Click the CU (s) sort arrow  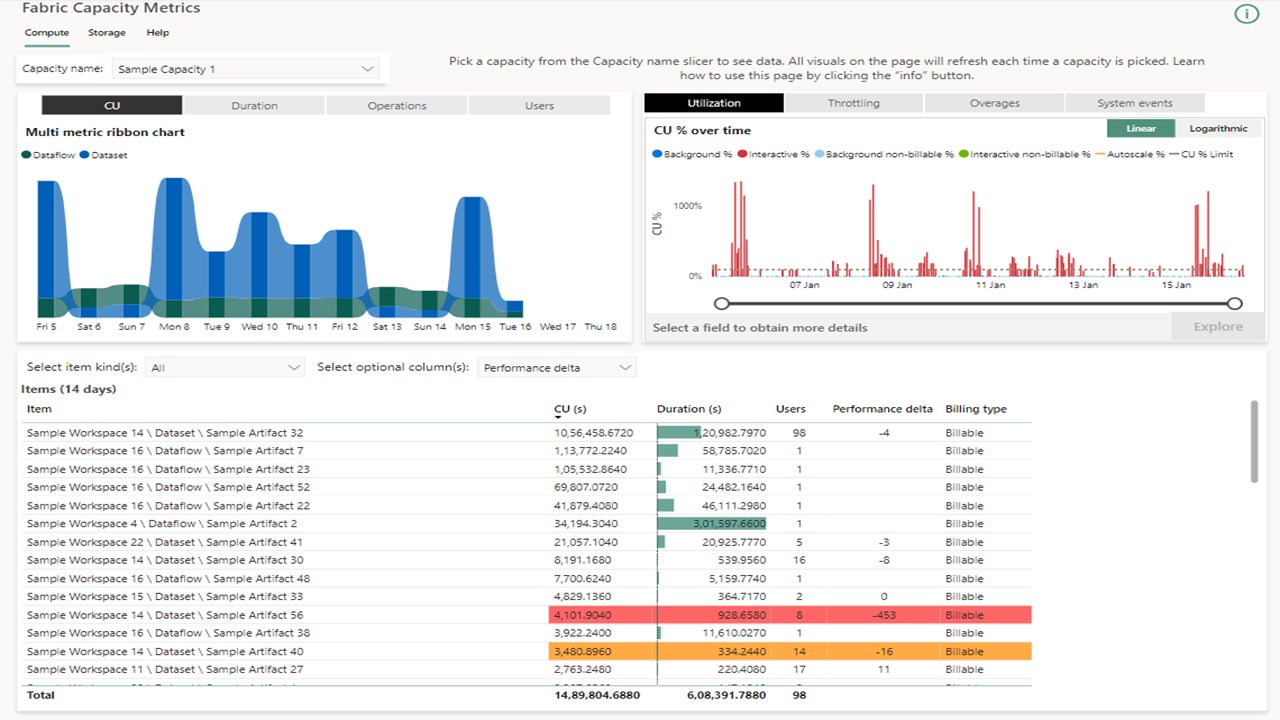click(x=558, y=418)
